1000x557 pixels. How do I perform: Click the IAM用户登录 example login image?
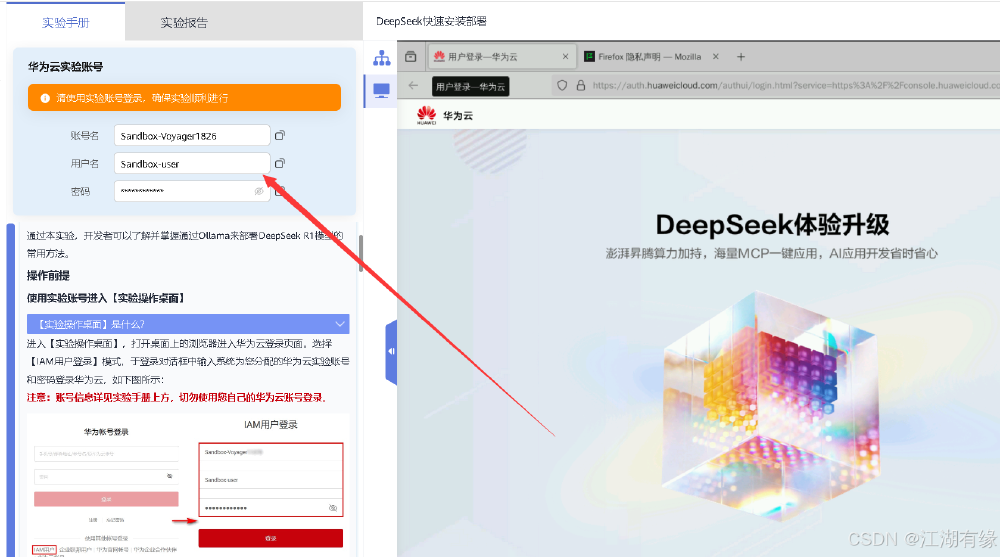pyautogui.click(x=188, y=485)
